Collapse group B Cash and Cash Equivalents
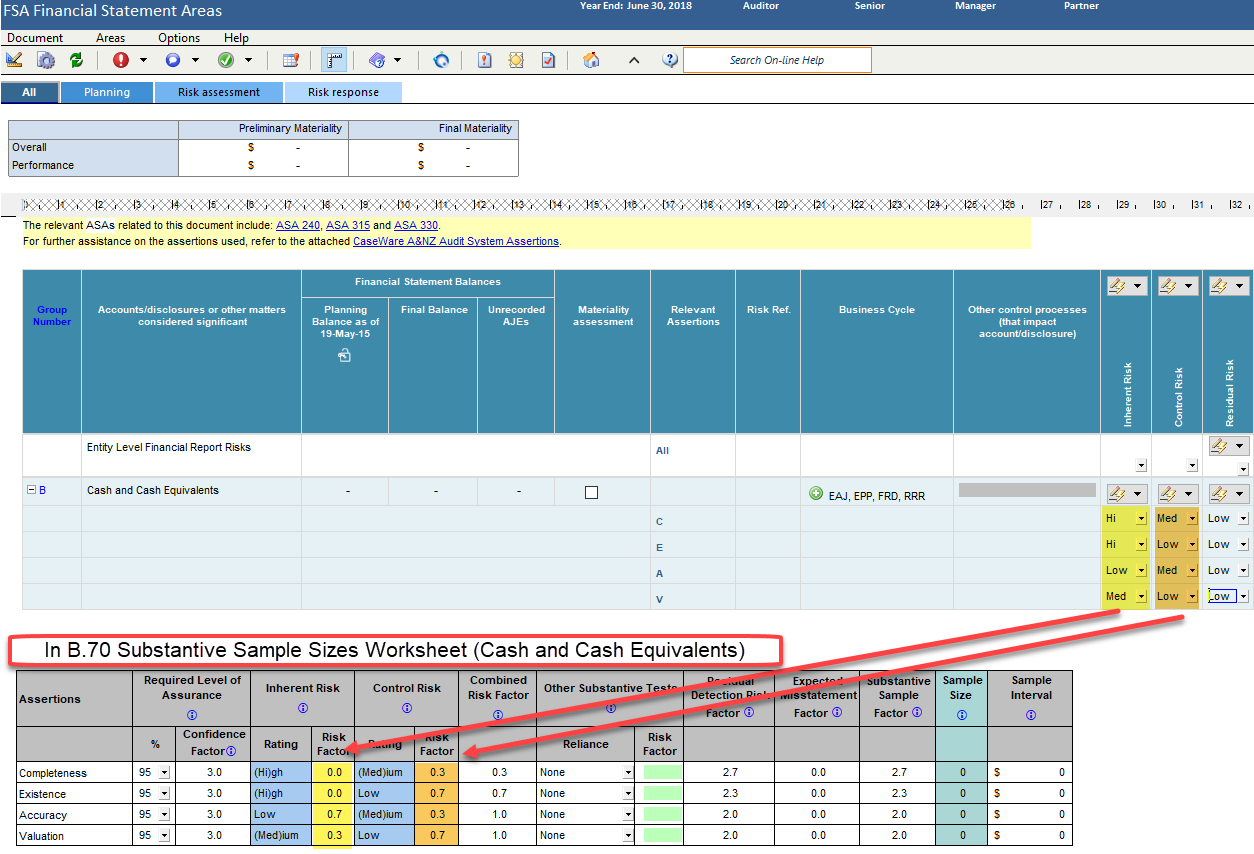Viewport: 1254px width, 854px height. (31, 490)
